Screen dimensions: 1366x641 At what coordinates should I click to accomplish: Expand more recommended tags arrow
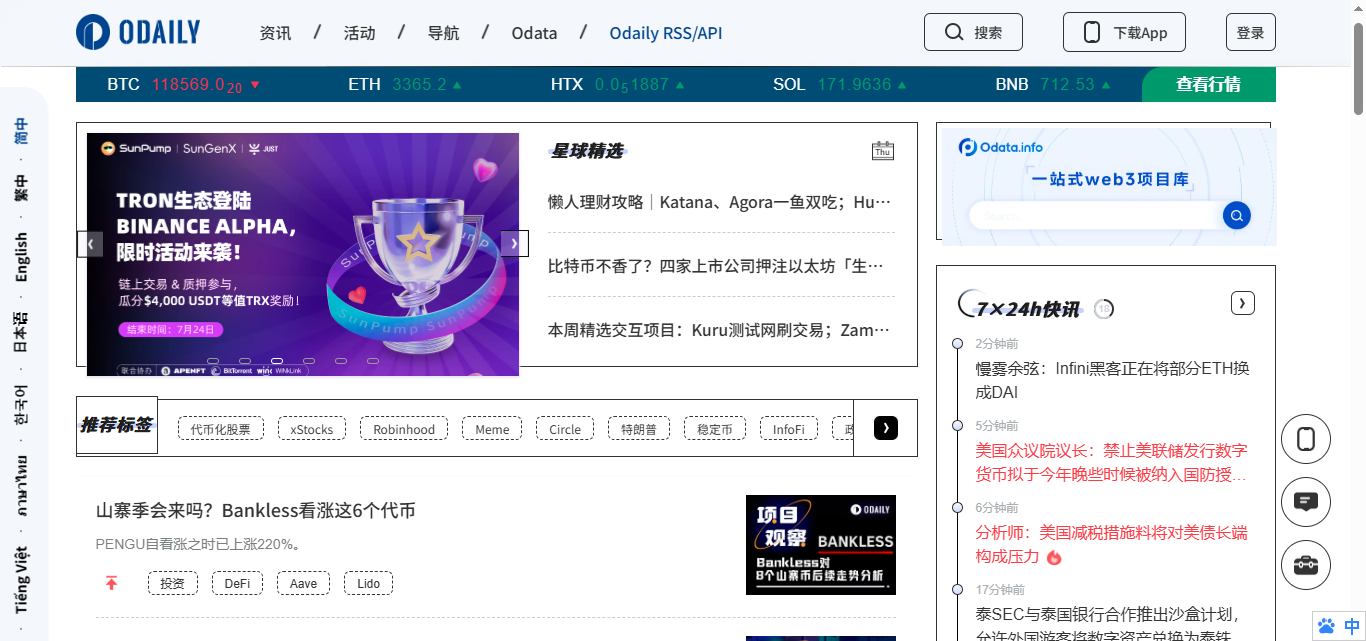[886, 428]
